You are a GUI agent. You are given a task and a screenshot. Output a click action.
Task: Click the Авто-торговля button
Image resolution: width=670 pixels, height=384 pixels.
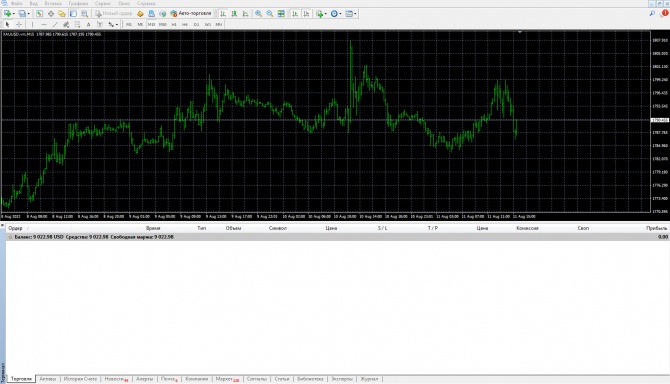click(x=191, y=14)
